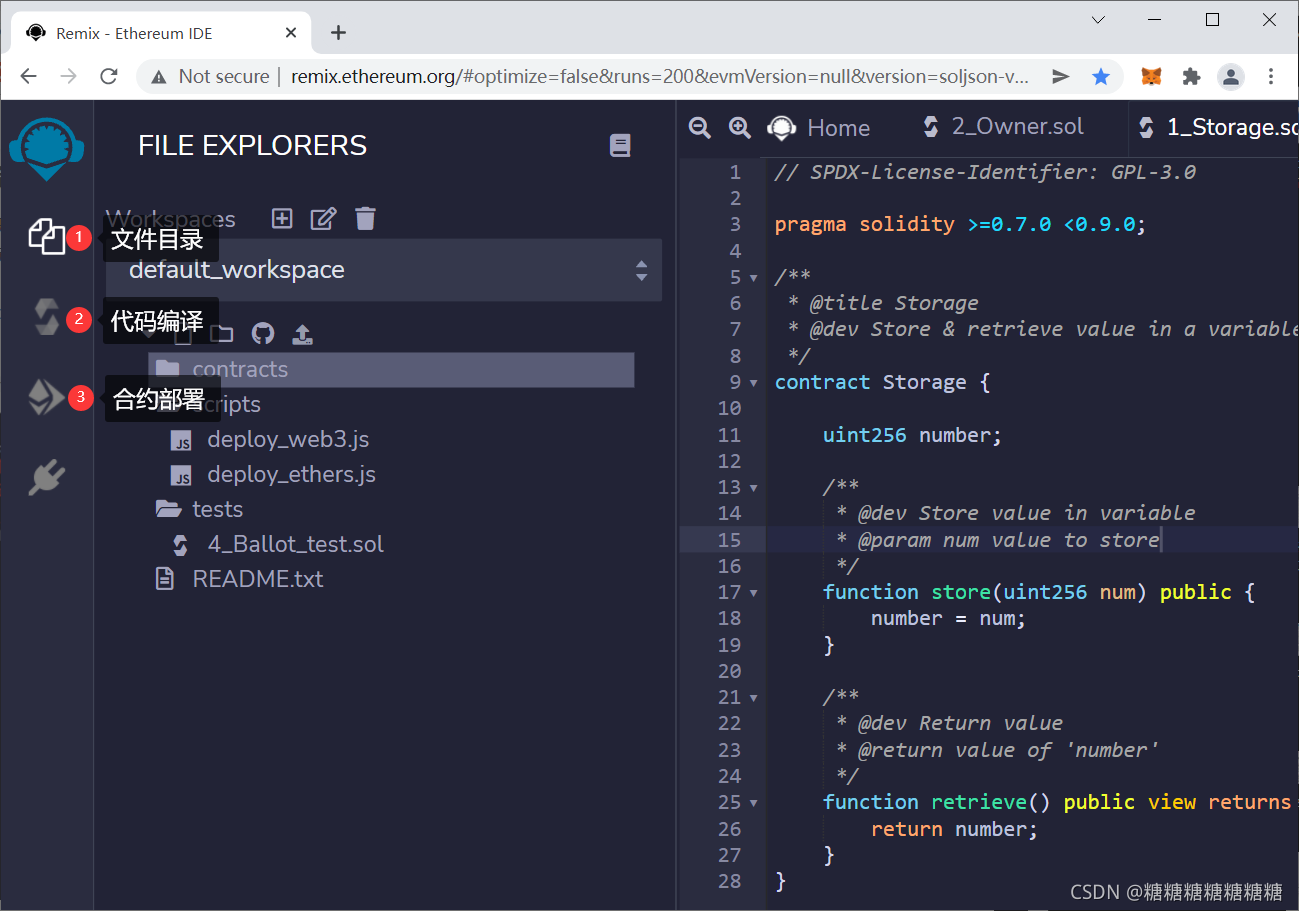Click the browser back button
The width and height of the screenshot is (1299, 911).
[x=28, y=76]
